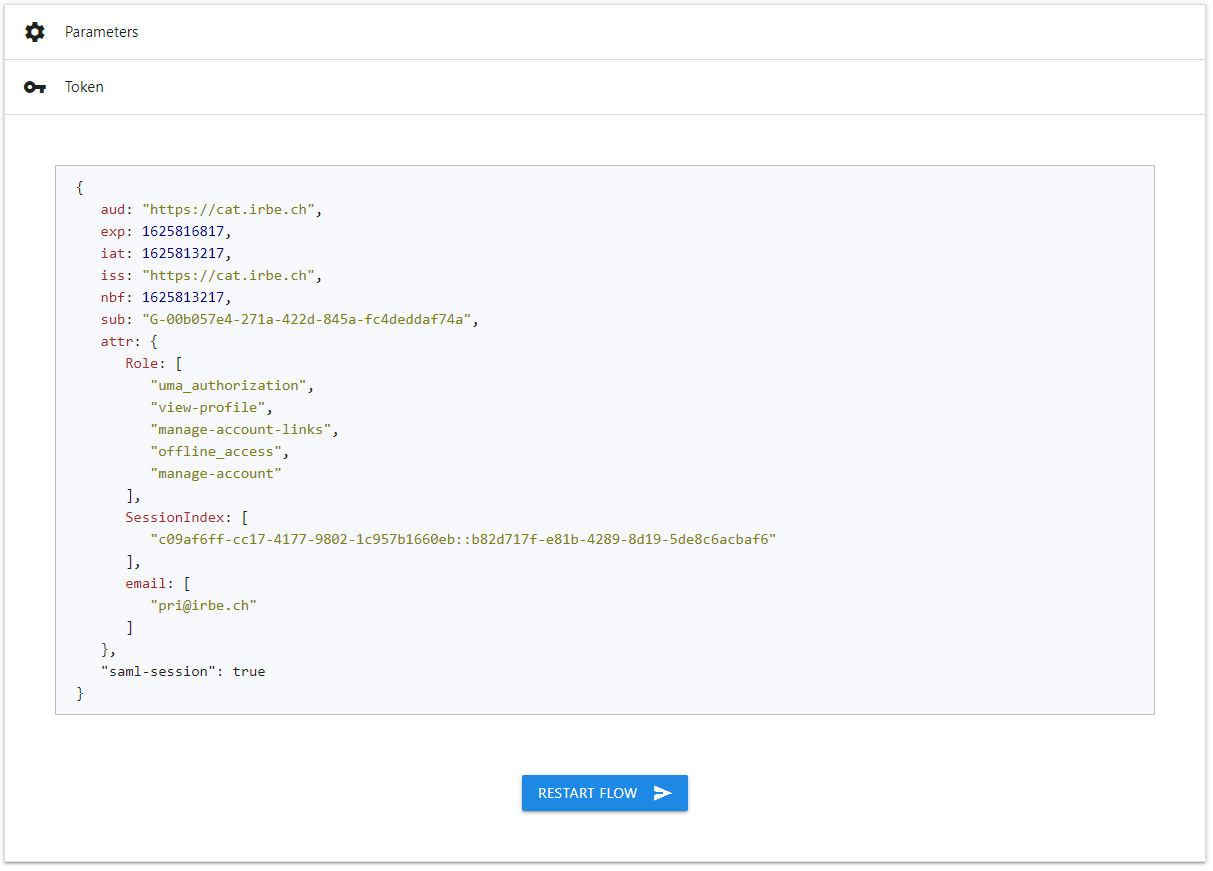Select the "view-profile" role entry

209,408
